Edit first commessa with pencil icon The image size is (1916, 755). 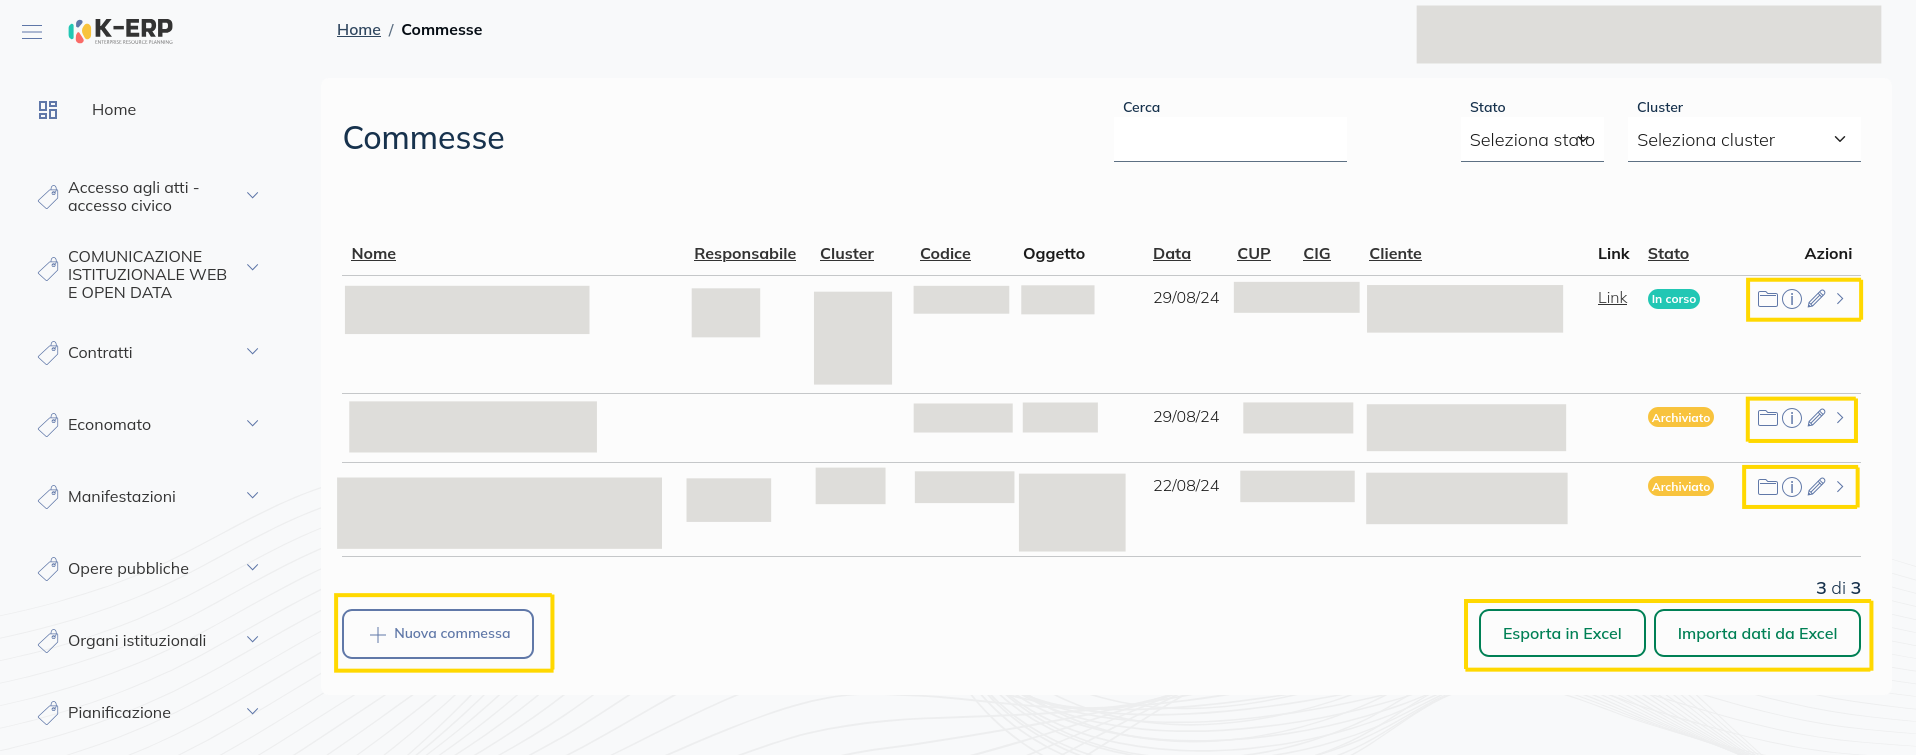point(1817,298)
